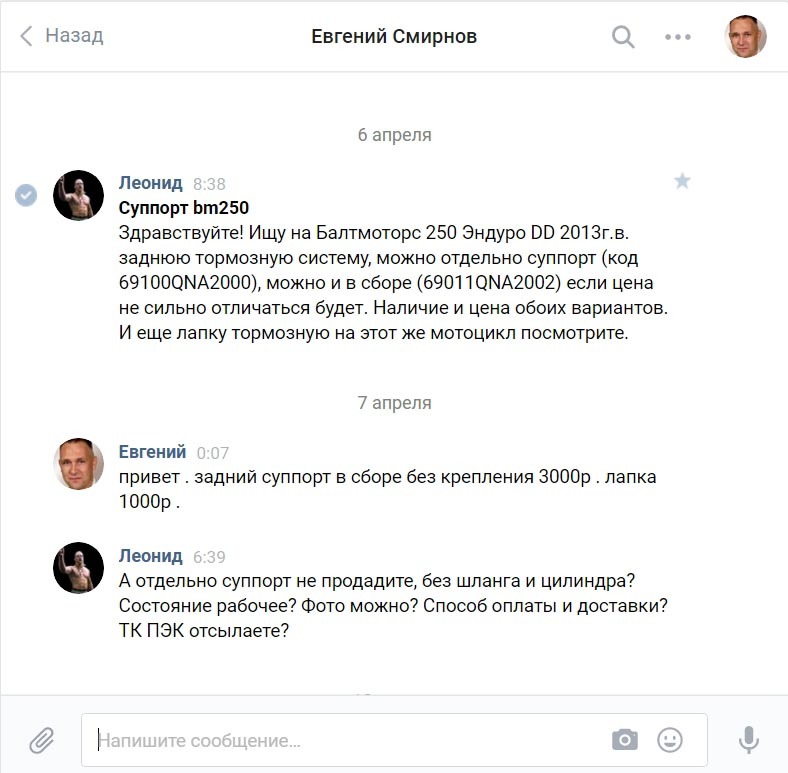
Task: Go back using the Назад link
Action: point(74,36)
